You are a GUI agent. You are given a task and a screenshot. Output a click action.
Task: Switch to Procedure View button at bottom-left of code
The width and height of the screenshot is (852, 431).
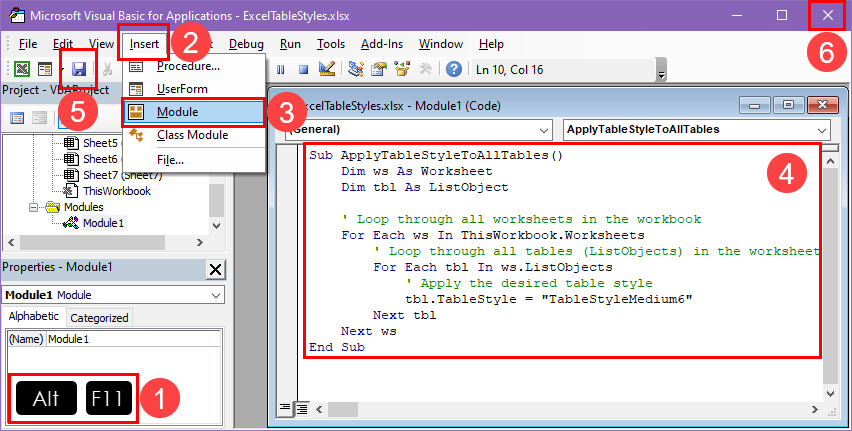pyautogui.click(x=285, y=408)
